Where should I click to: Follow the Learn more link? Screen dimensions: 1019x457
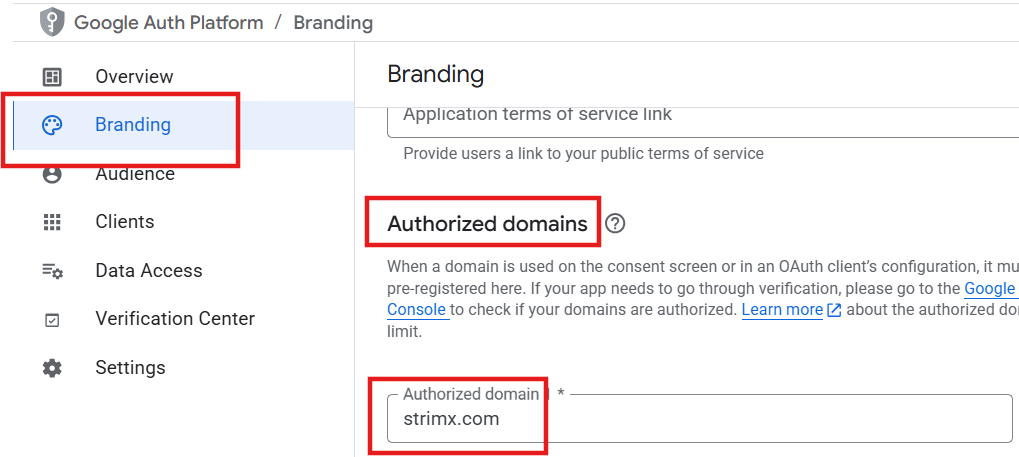pyautogui.click(x=782, y=310)
